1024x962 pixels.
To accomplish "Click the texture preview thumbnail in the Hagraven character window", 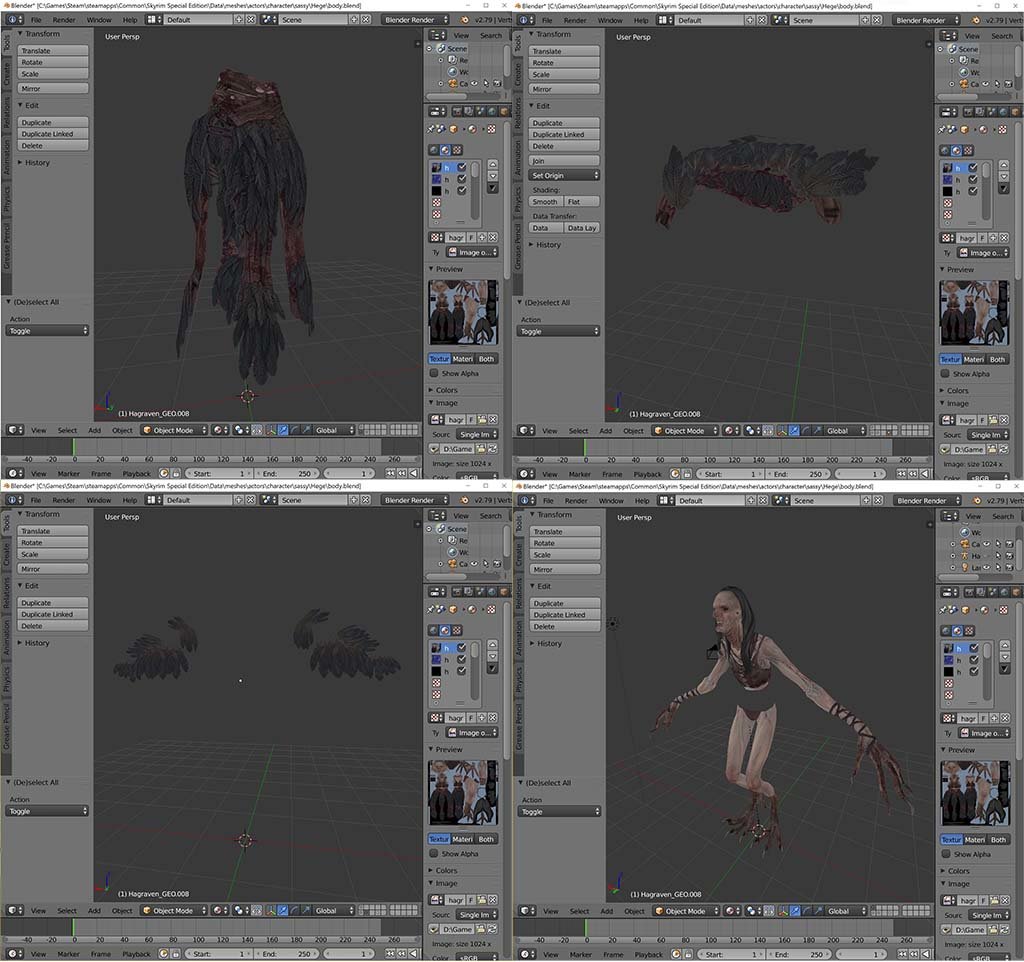I will coord(974,792).
